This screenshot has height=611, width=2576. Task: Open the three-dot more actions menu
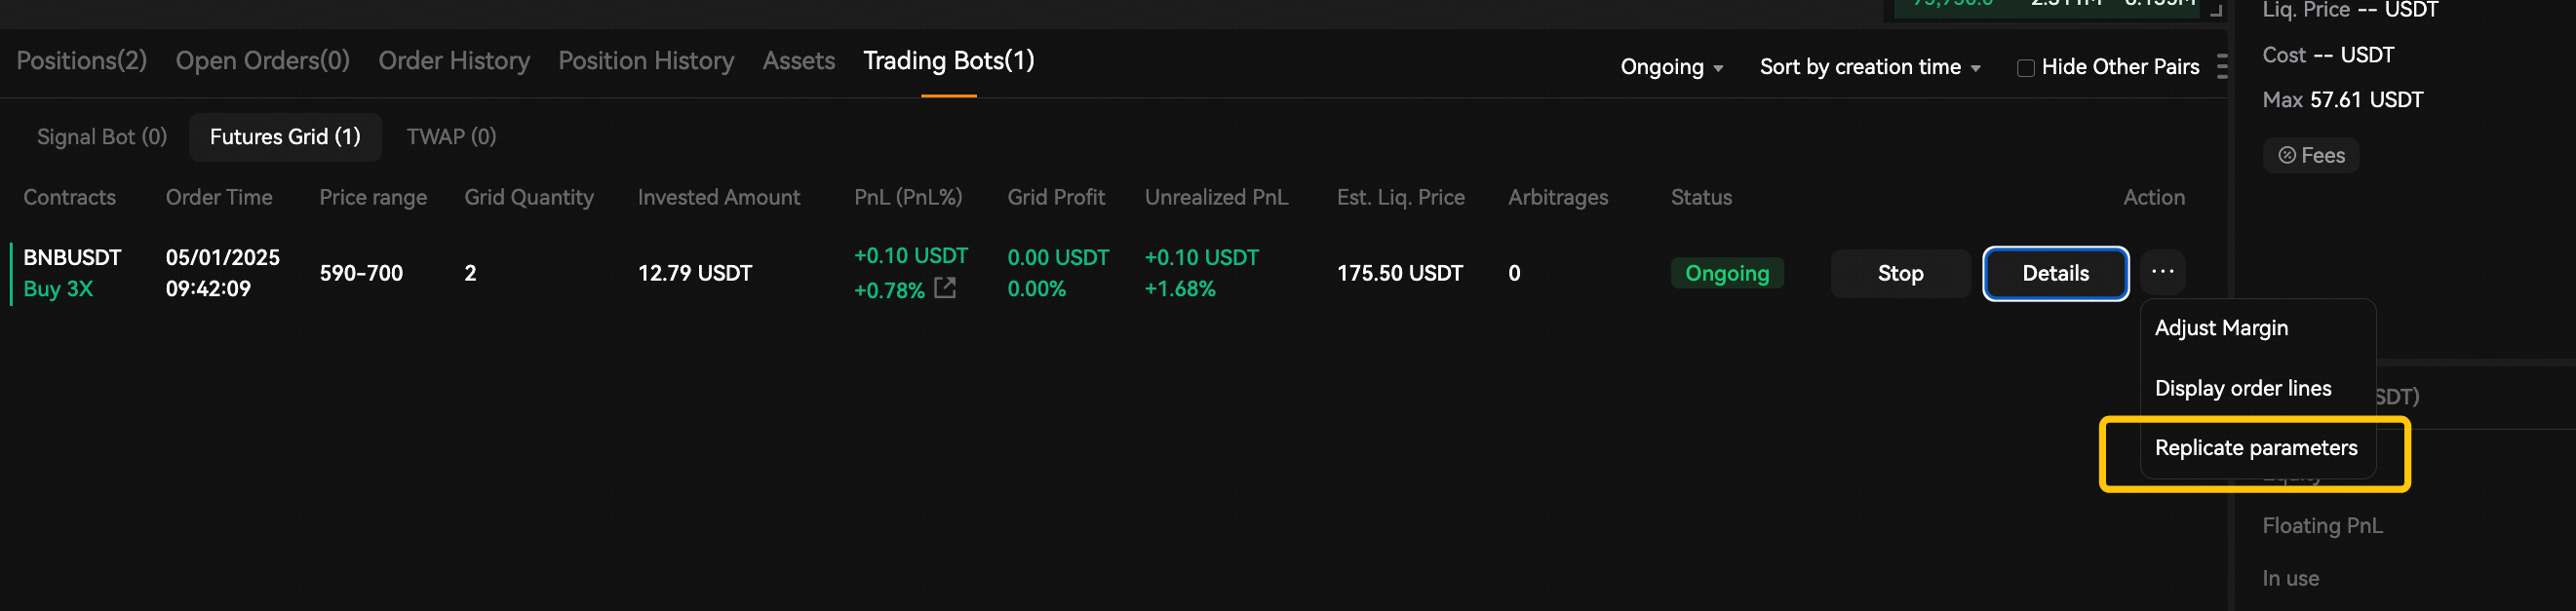[x=2162, y=272]
